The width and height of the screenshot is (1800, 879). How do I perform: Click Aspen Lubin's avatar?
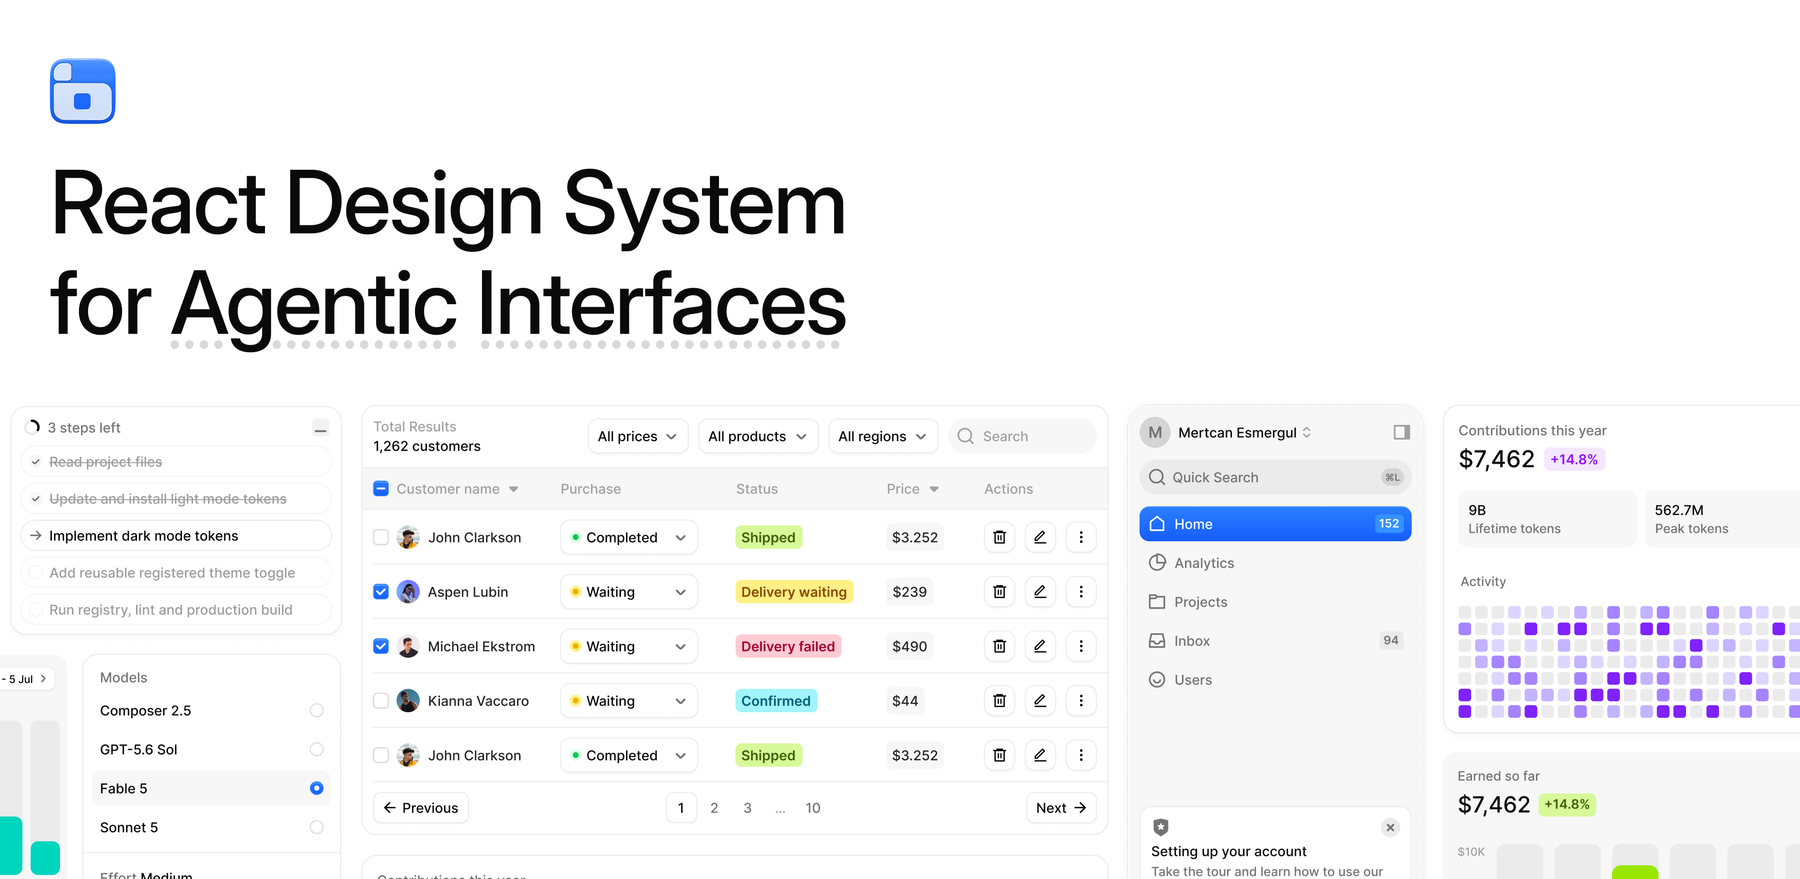coord(408,592)
